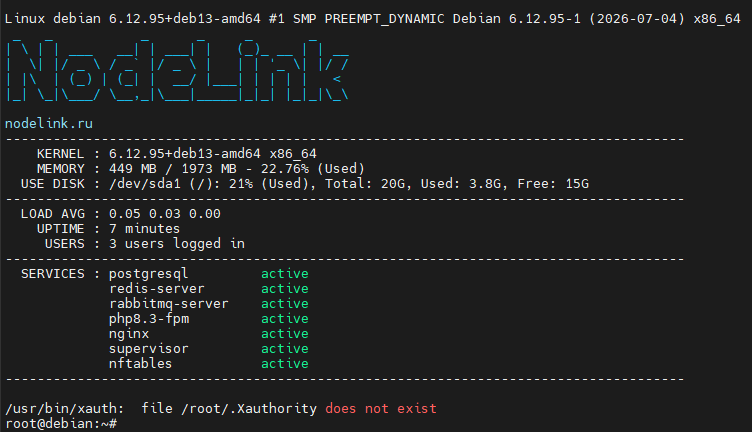This screenshot has width=752, height=432.
Task: Click the NodeLink ASCII art logo
Action: point(177,70)
